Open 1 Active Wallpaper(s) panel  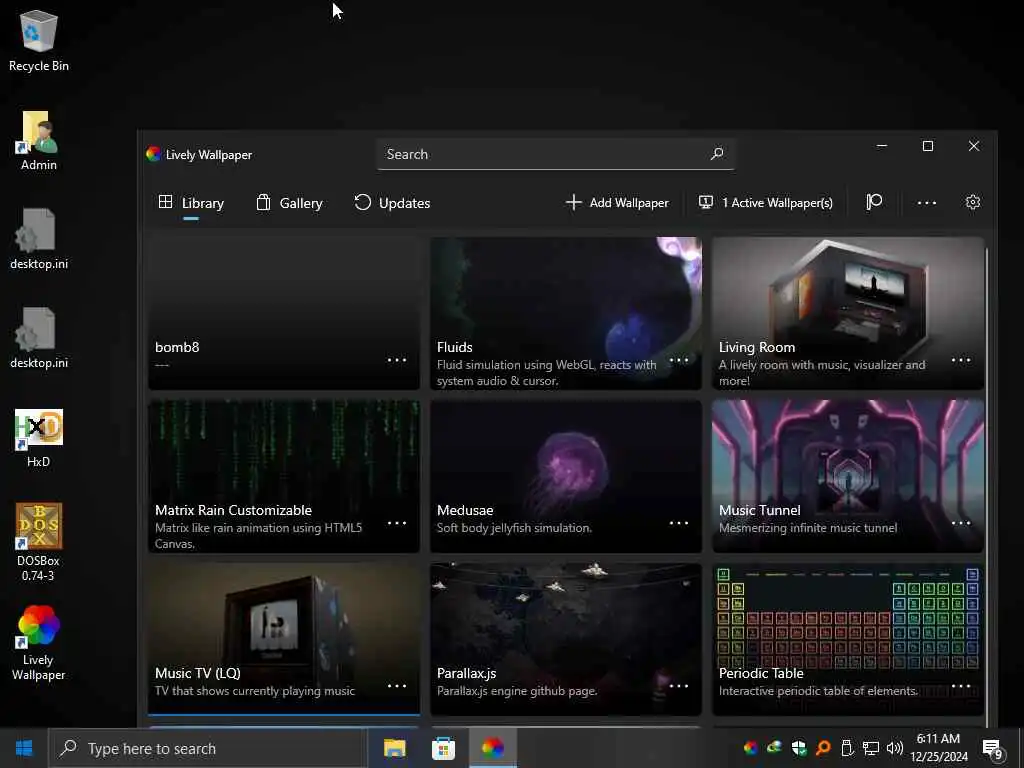(765, 202)
